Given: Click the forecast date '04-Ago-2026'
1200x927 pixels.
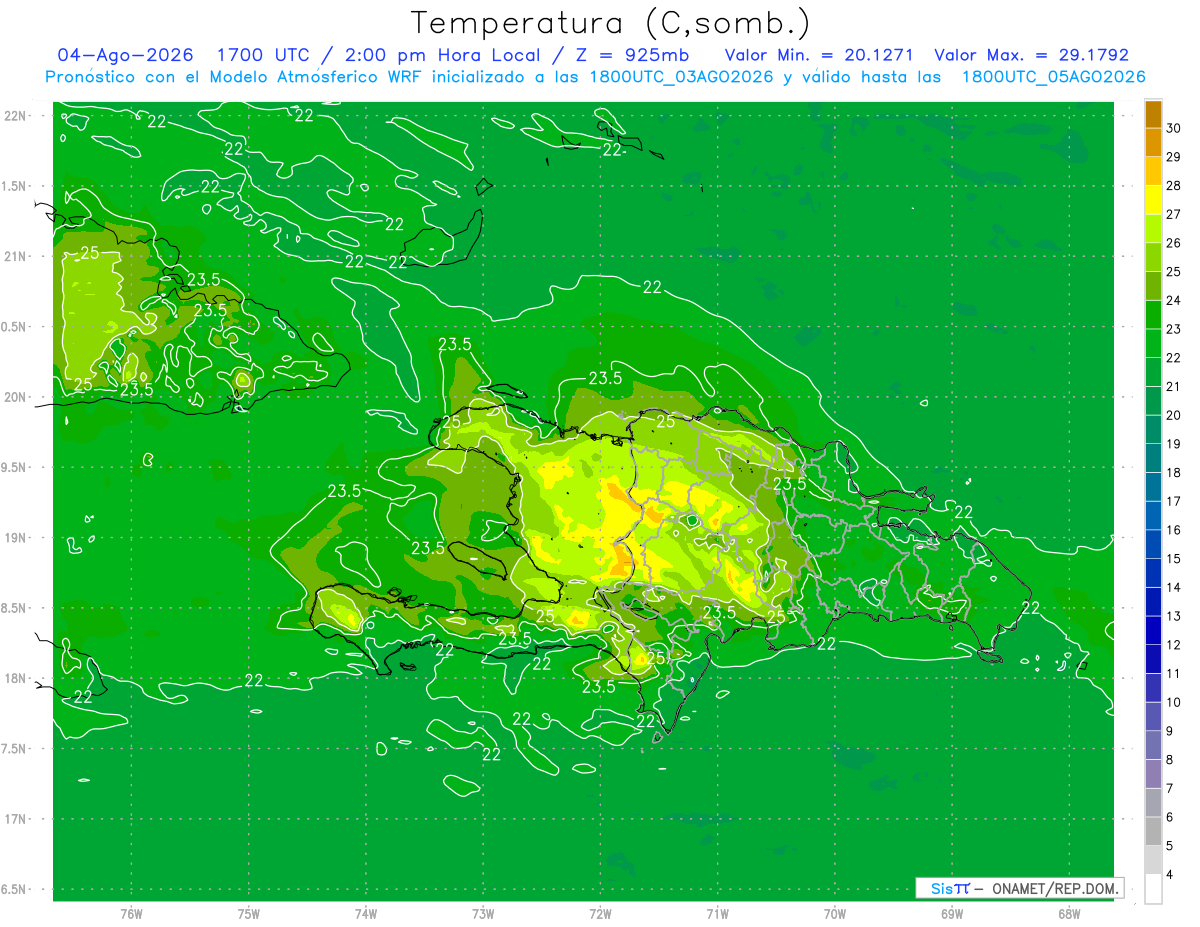Looking at the screenshot, I should coord(125,55).
